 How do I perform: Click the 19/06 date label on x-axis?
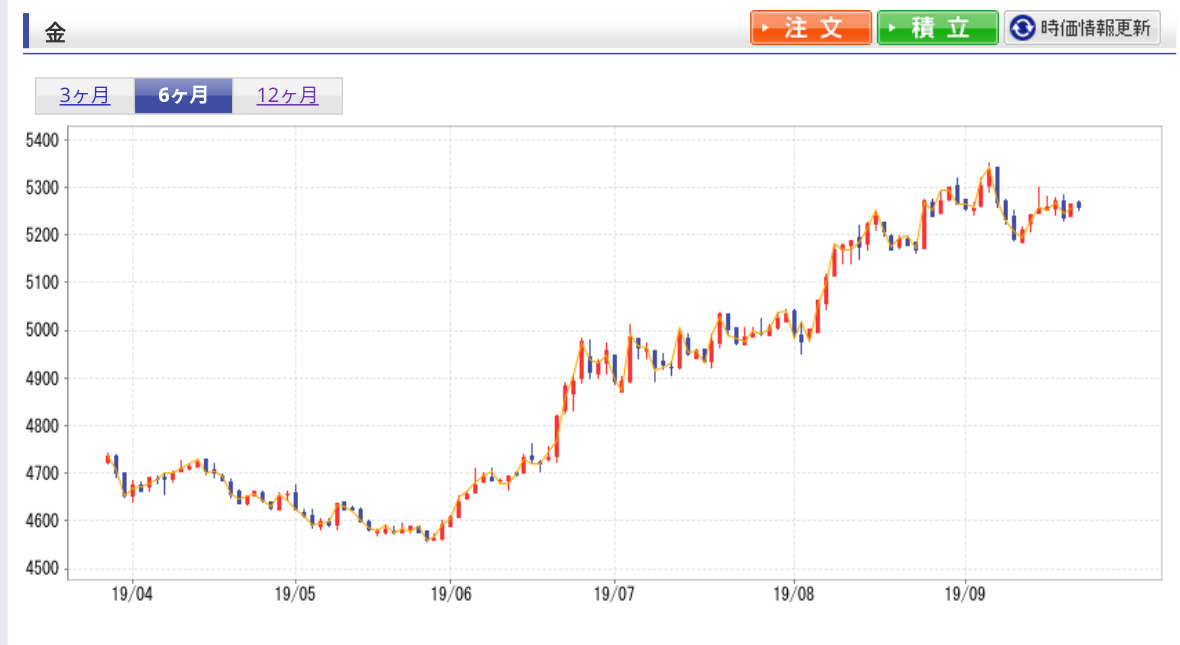(451, 593)
